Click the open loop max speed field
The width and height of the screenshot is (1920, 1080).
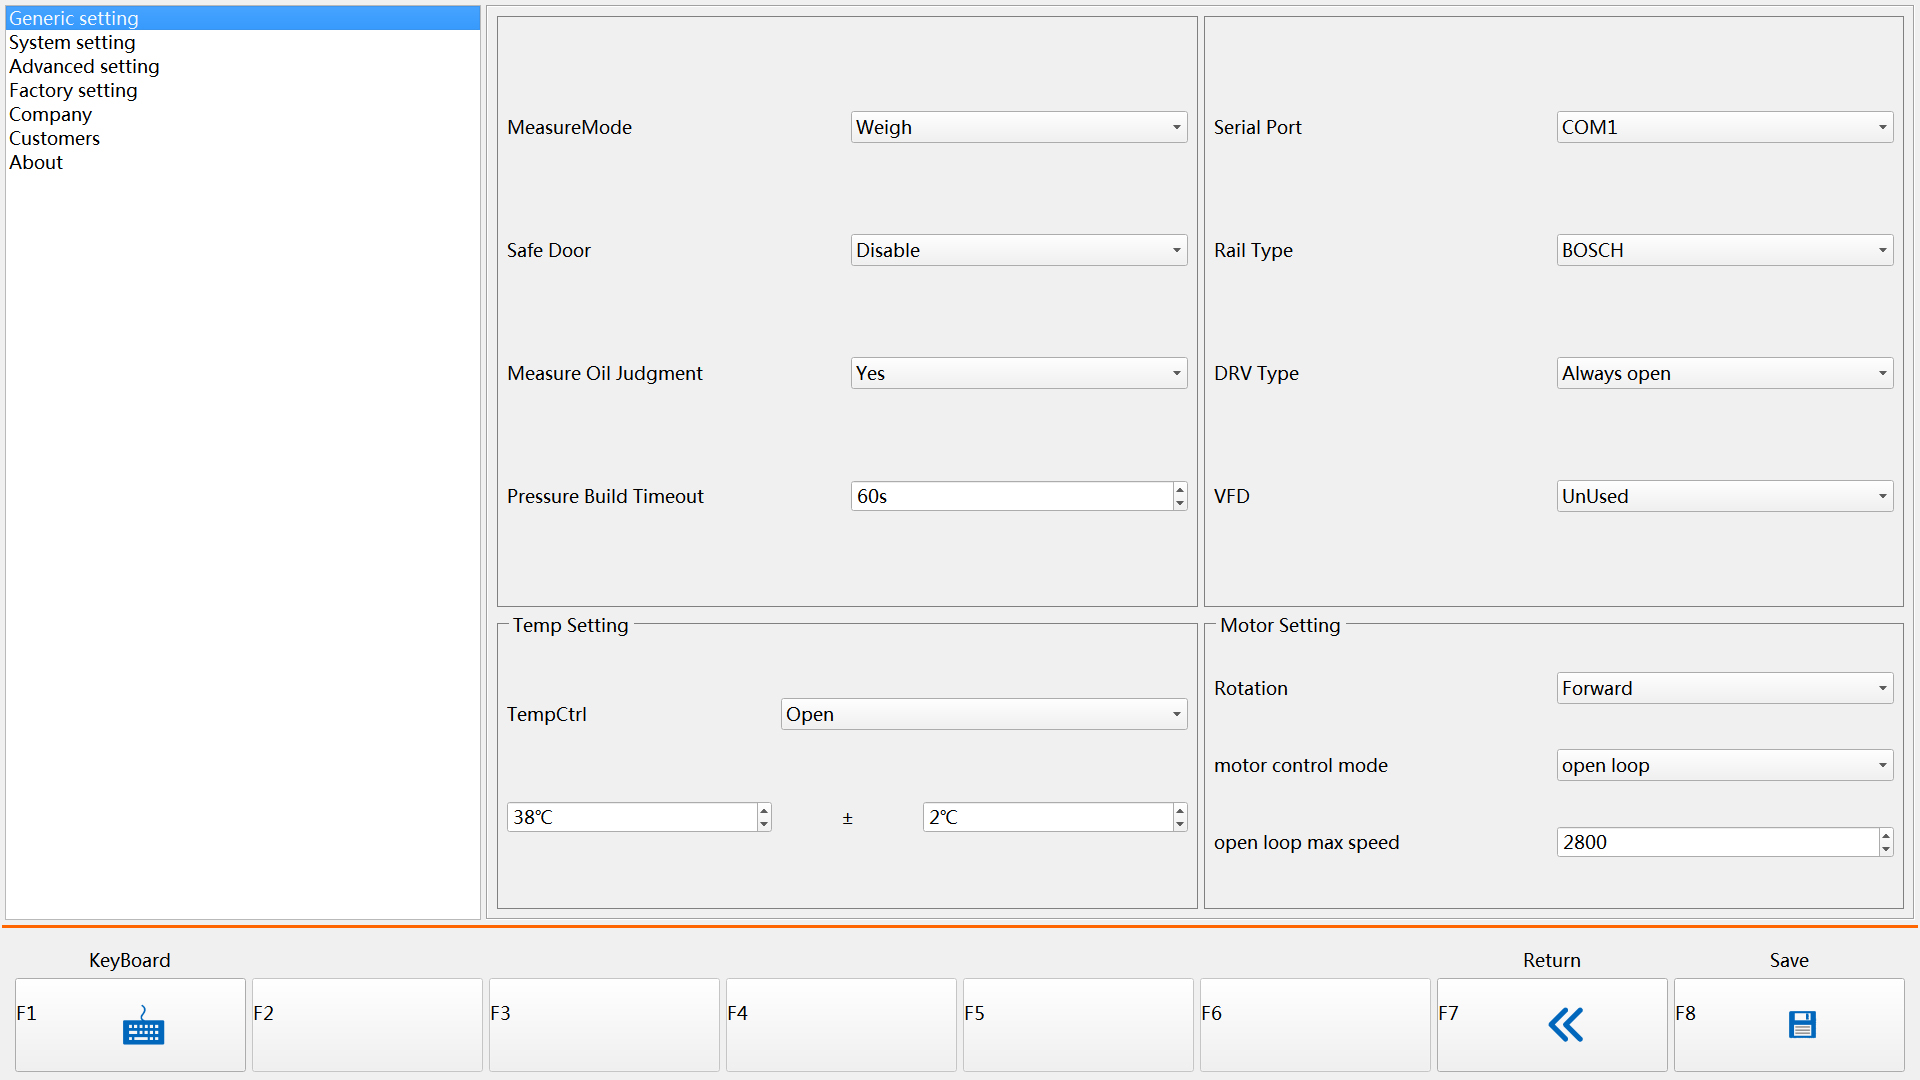[x=1715, y=842]
